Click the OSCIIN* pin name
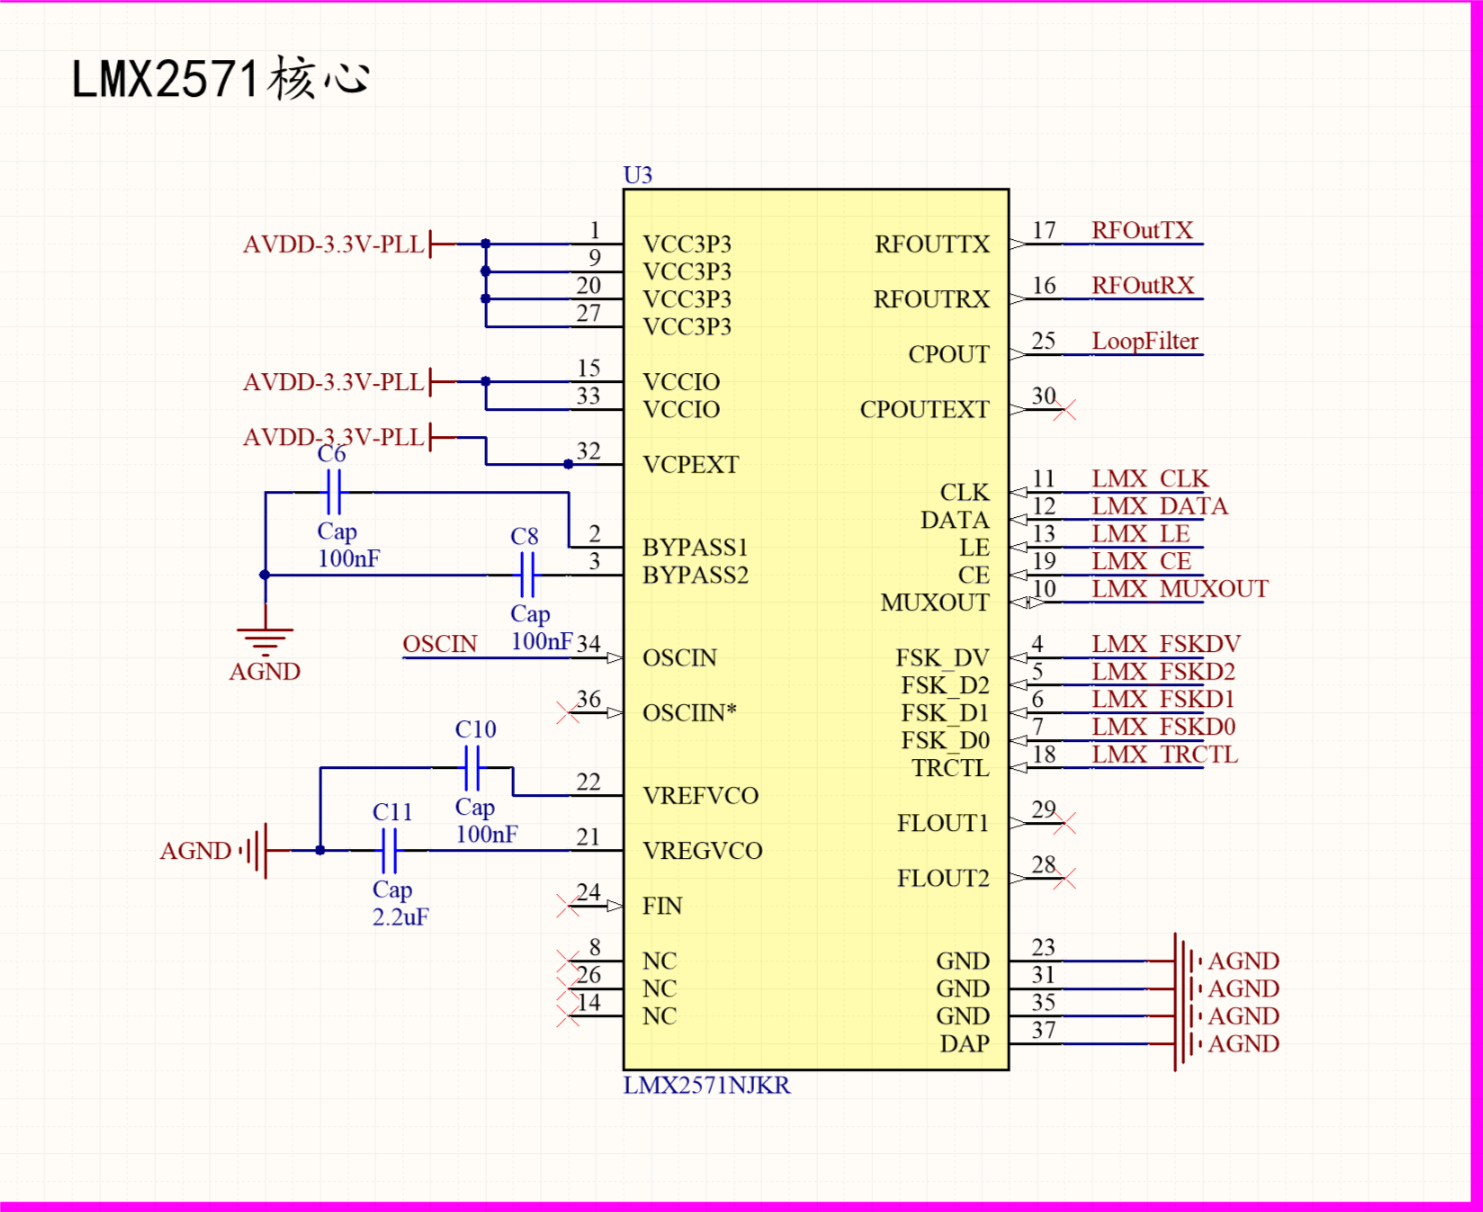Screen dimensions: 1483x1212 [690, 713]
